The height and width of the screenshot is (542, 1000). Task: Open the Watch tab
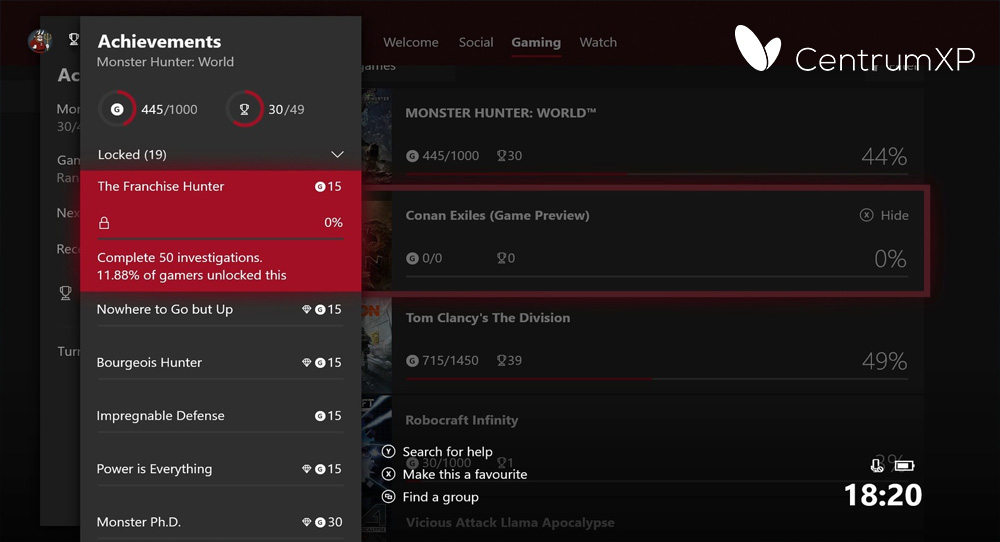598,42
